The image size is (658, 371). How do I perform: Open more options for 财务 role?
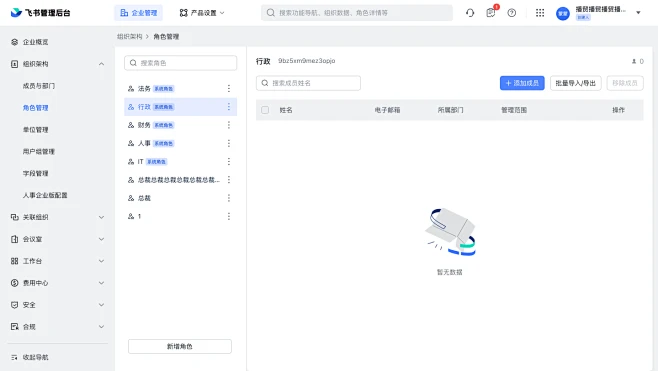(x=229, y=125)
